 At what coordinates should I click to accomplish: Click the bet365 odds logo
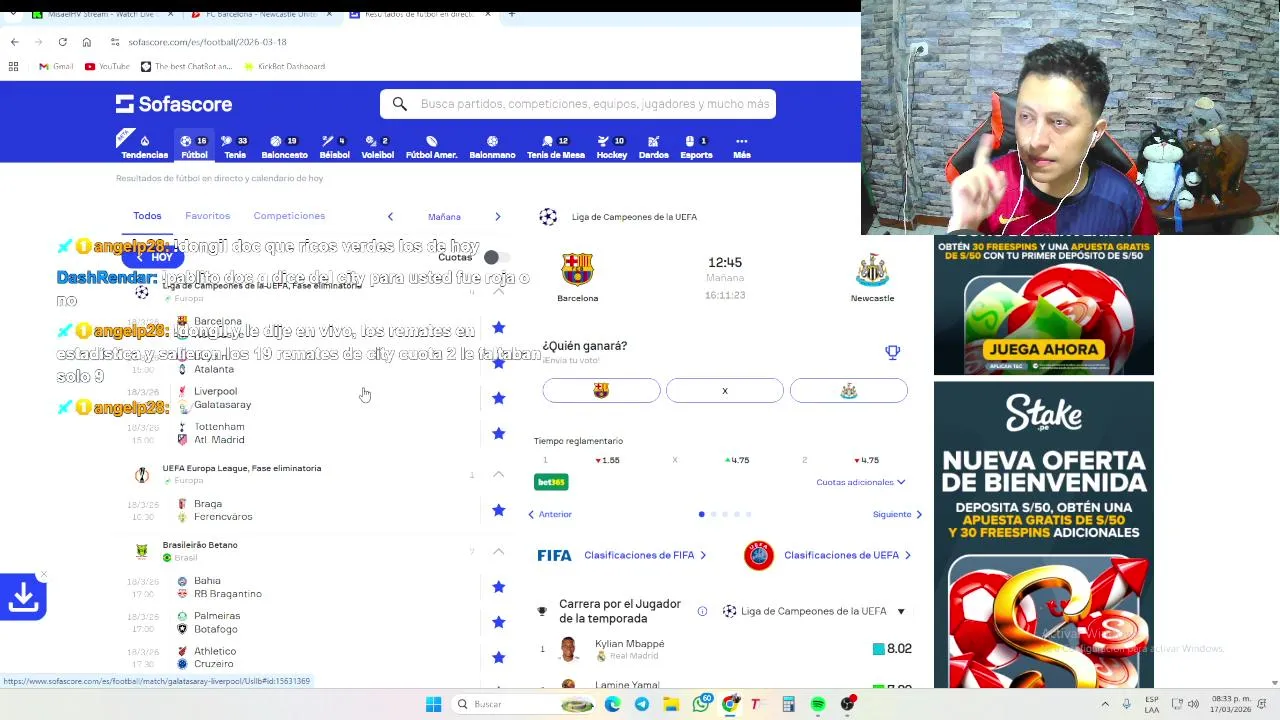(x=551, y=482)
